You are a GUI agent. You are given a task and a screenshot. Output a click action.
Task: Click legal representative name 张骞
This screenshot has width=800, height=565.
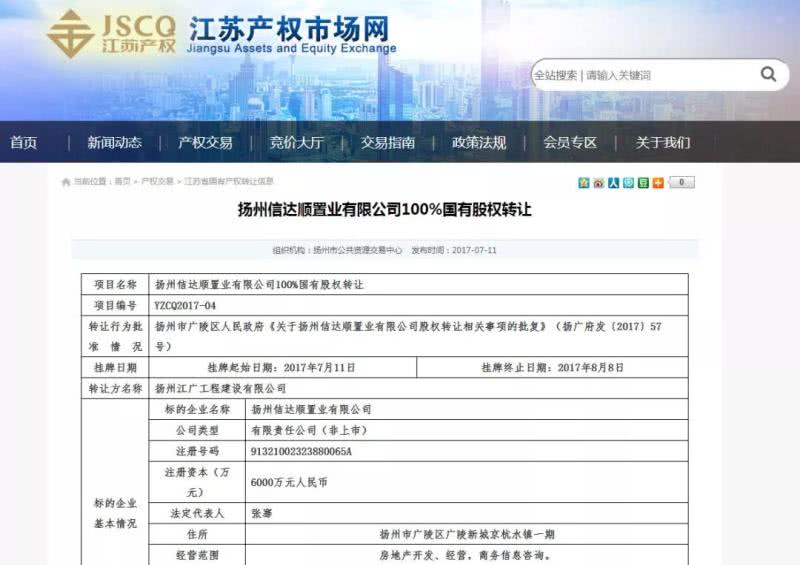click(x=261, y=513)
